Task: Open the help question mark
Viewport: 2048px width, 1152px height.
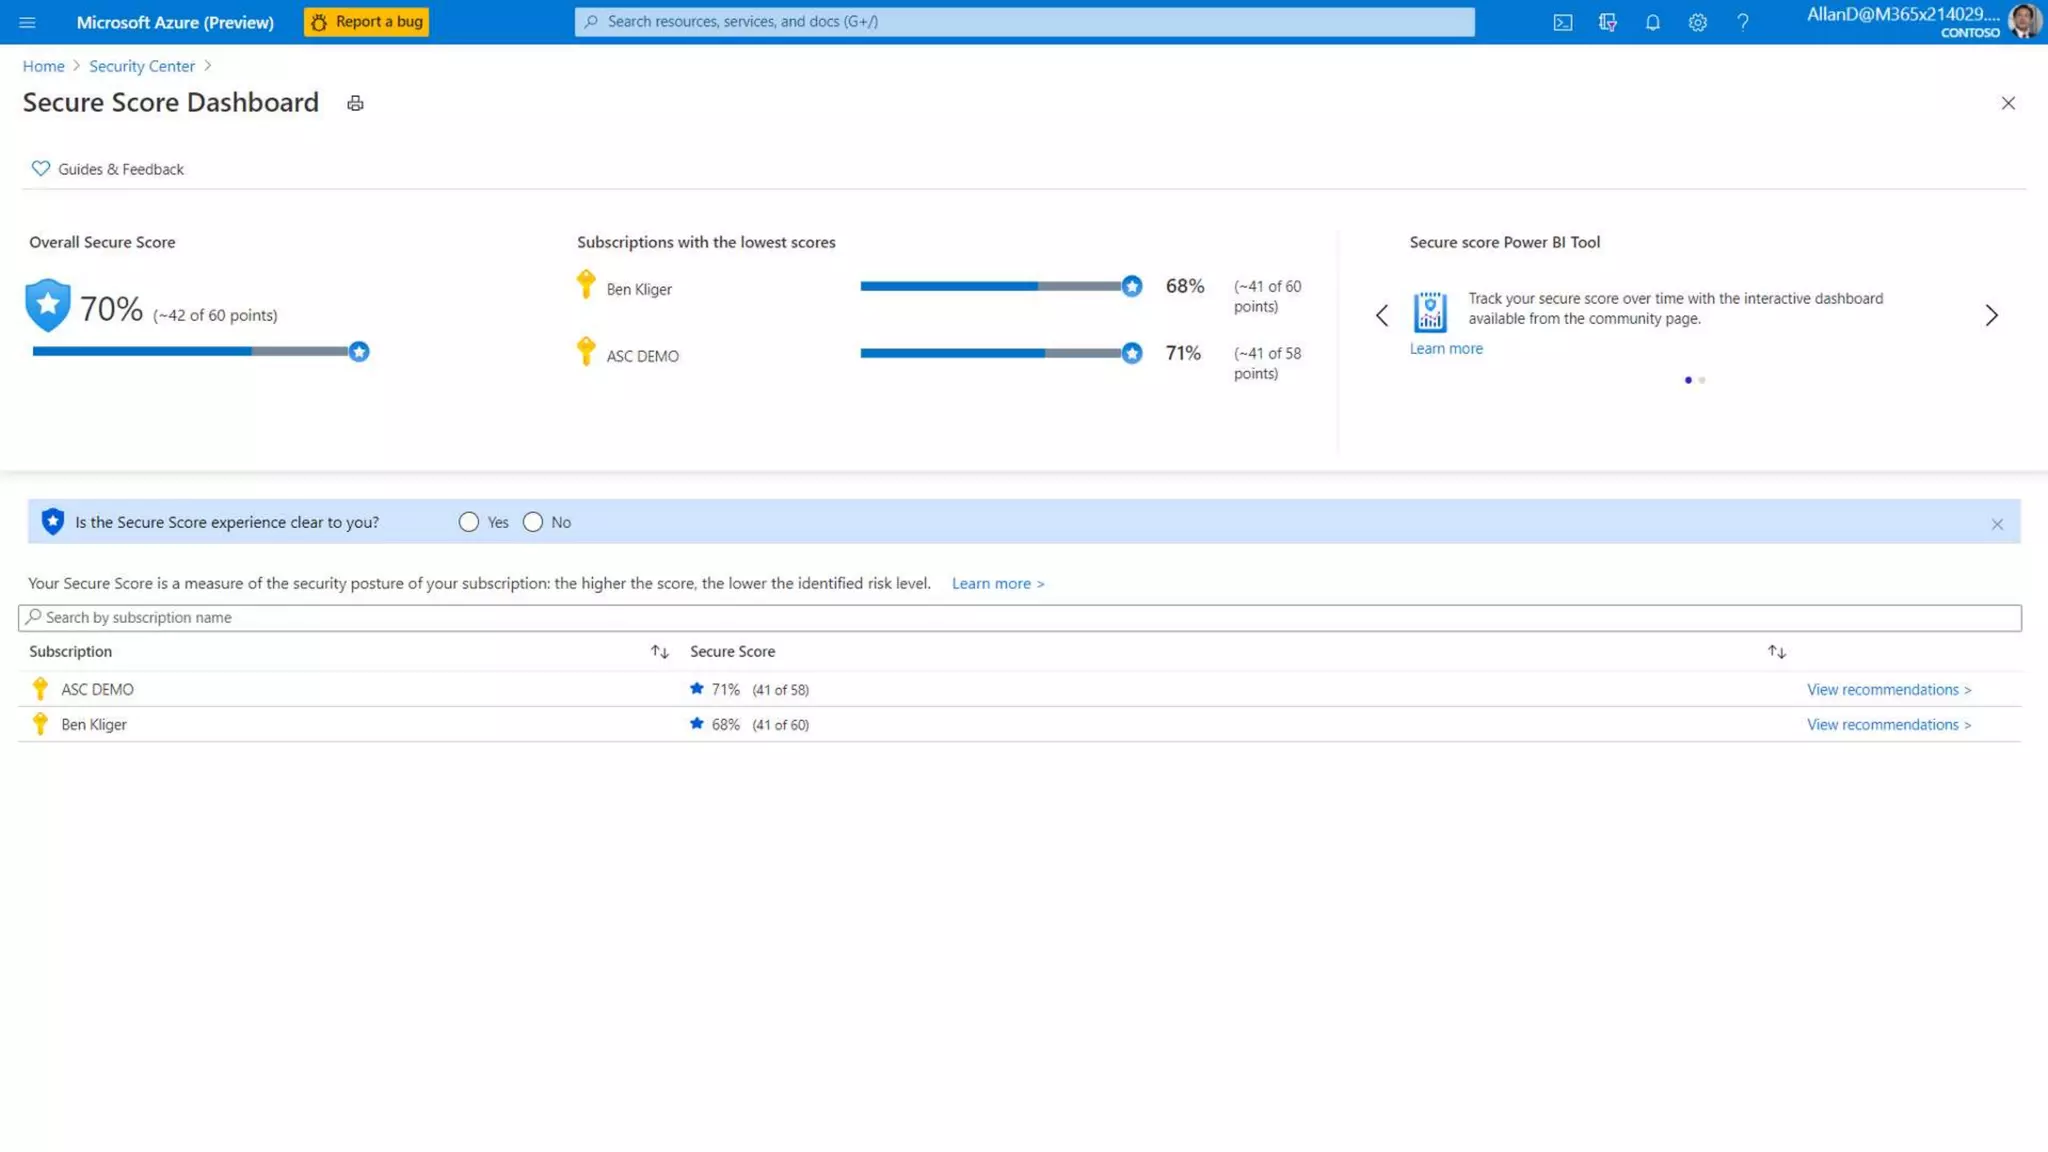Action: (1742, 22)
